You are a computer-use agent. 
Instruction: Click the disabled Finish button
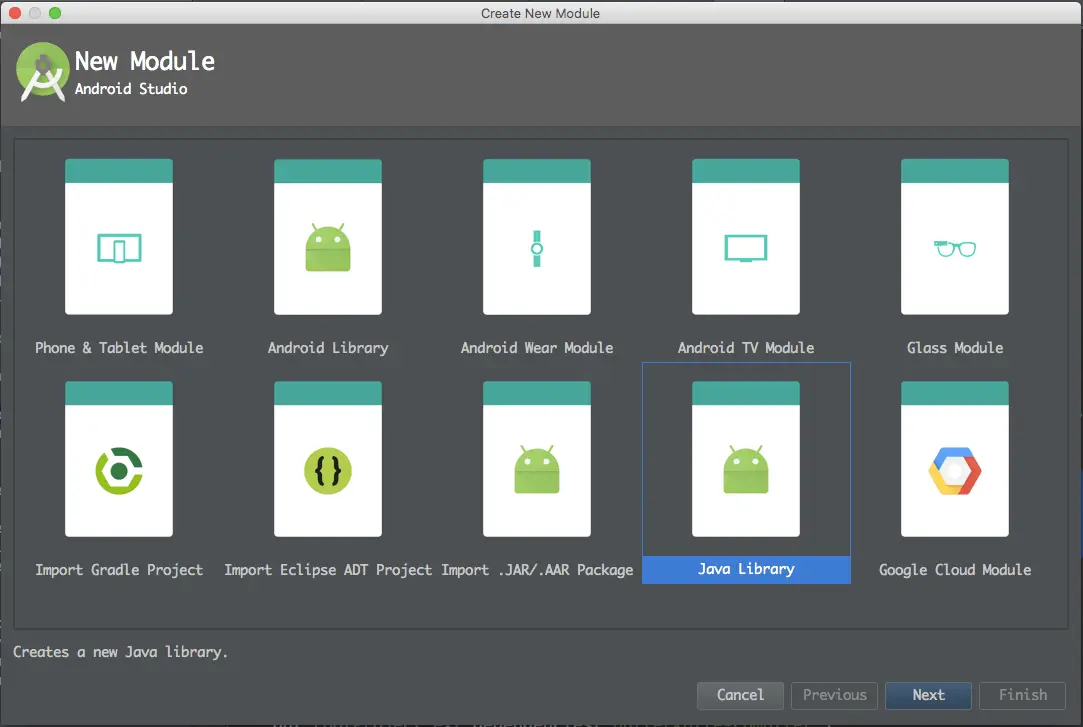(x=1022, y=695)
